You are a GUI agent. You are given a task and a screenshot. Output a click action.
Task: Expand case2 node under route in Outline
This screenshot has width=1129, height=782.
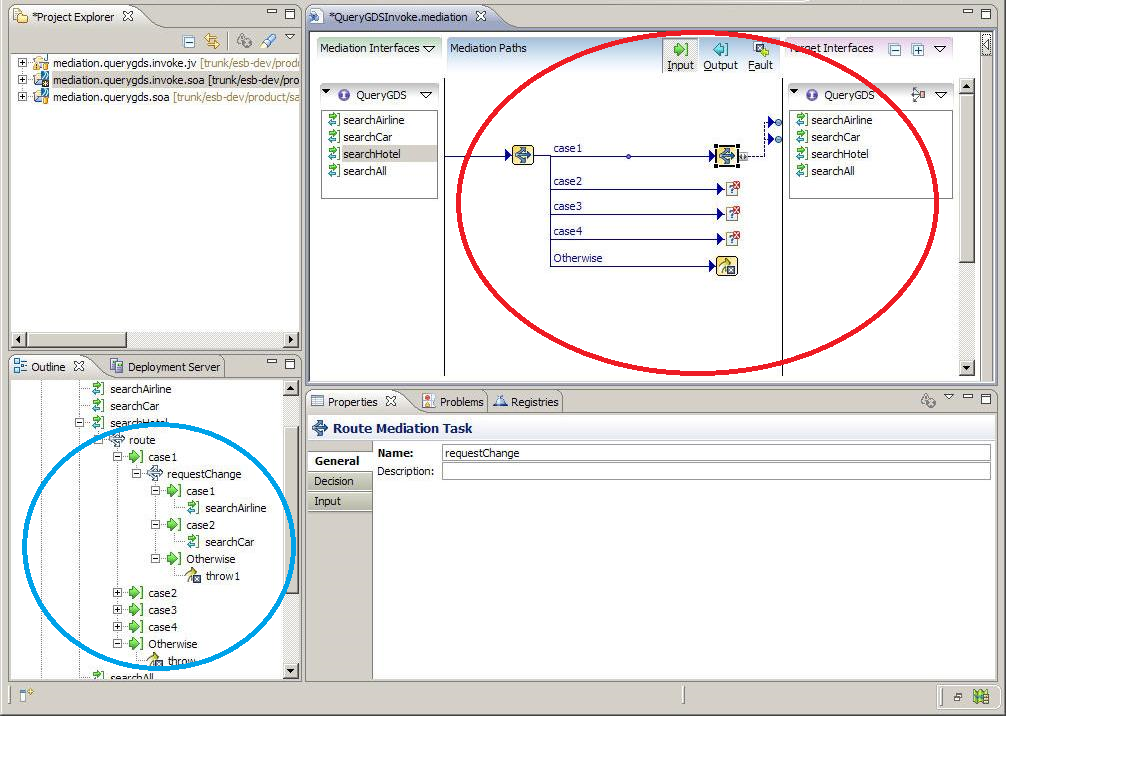(117, 593)
